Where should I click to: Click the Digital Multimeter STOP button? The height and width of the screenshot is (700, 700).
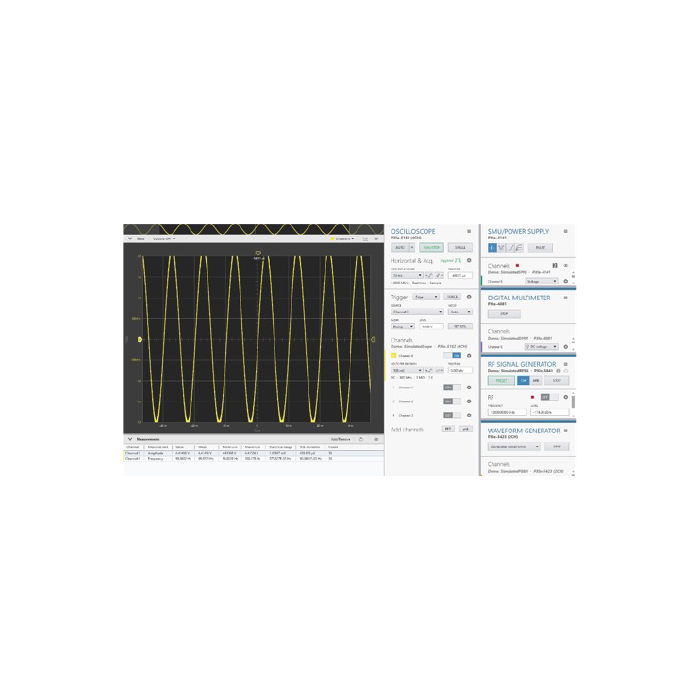pos(504,314)
